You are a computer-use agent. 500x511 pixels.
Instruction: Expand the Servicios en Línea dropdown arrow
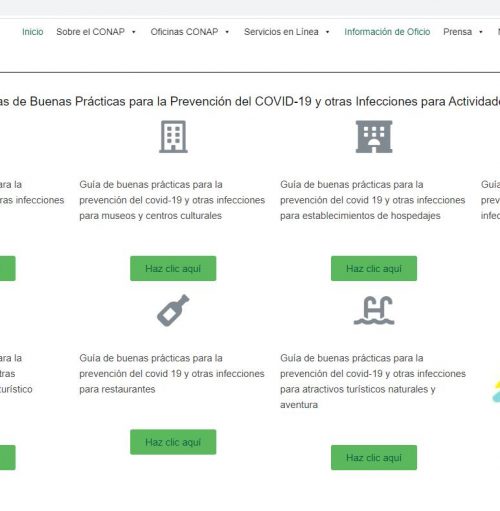[x=328, y=32]
